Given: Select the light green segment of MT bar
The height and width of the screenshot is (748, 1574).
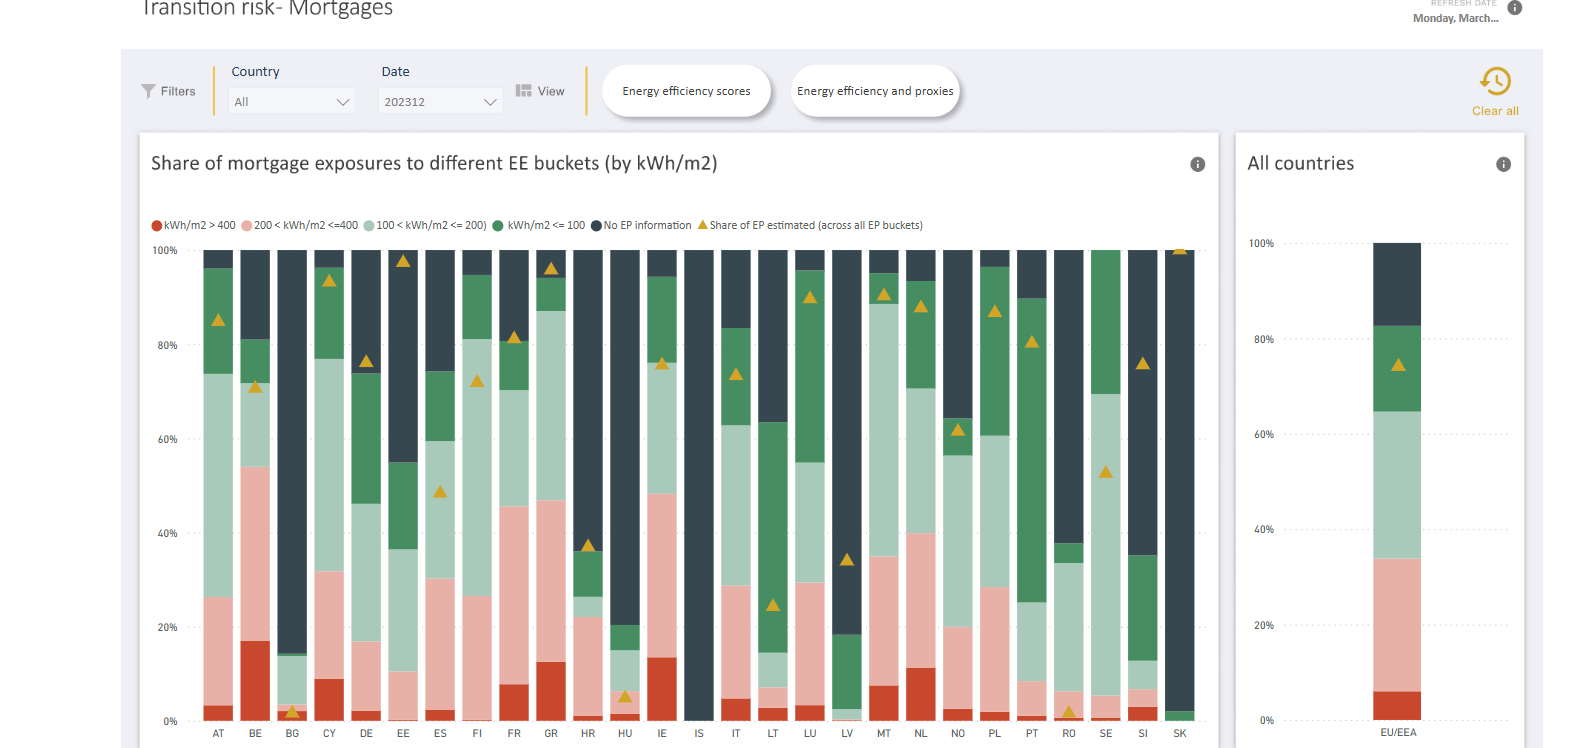Looking at the screenshot, I should [884, 430].
